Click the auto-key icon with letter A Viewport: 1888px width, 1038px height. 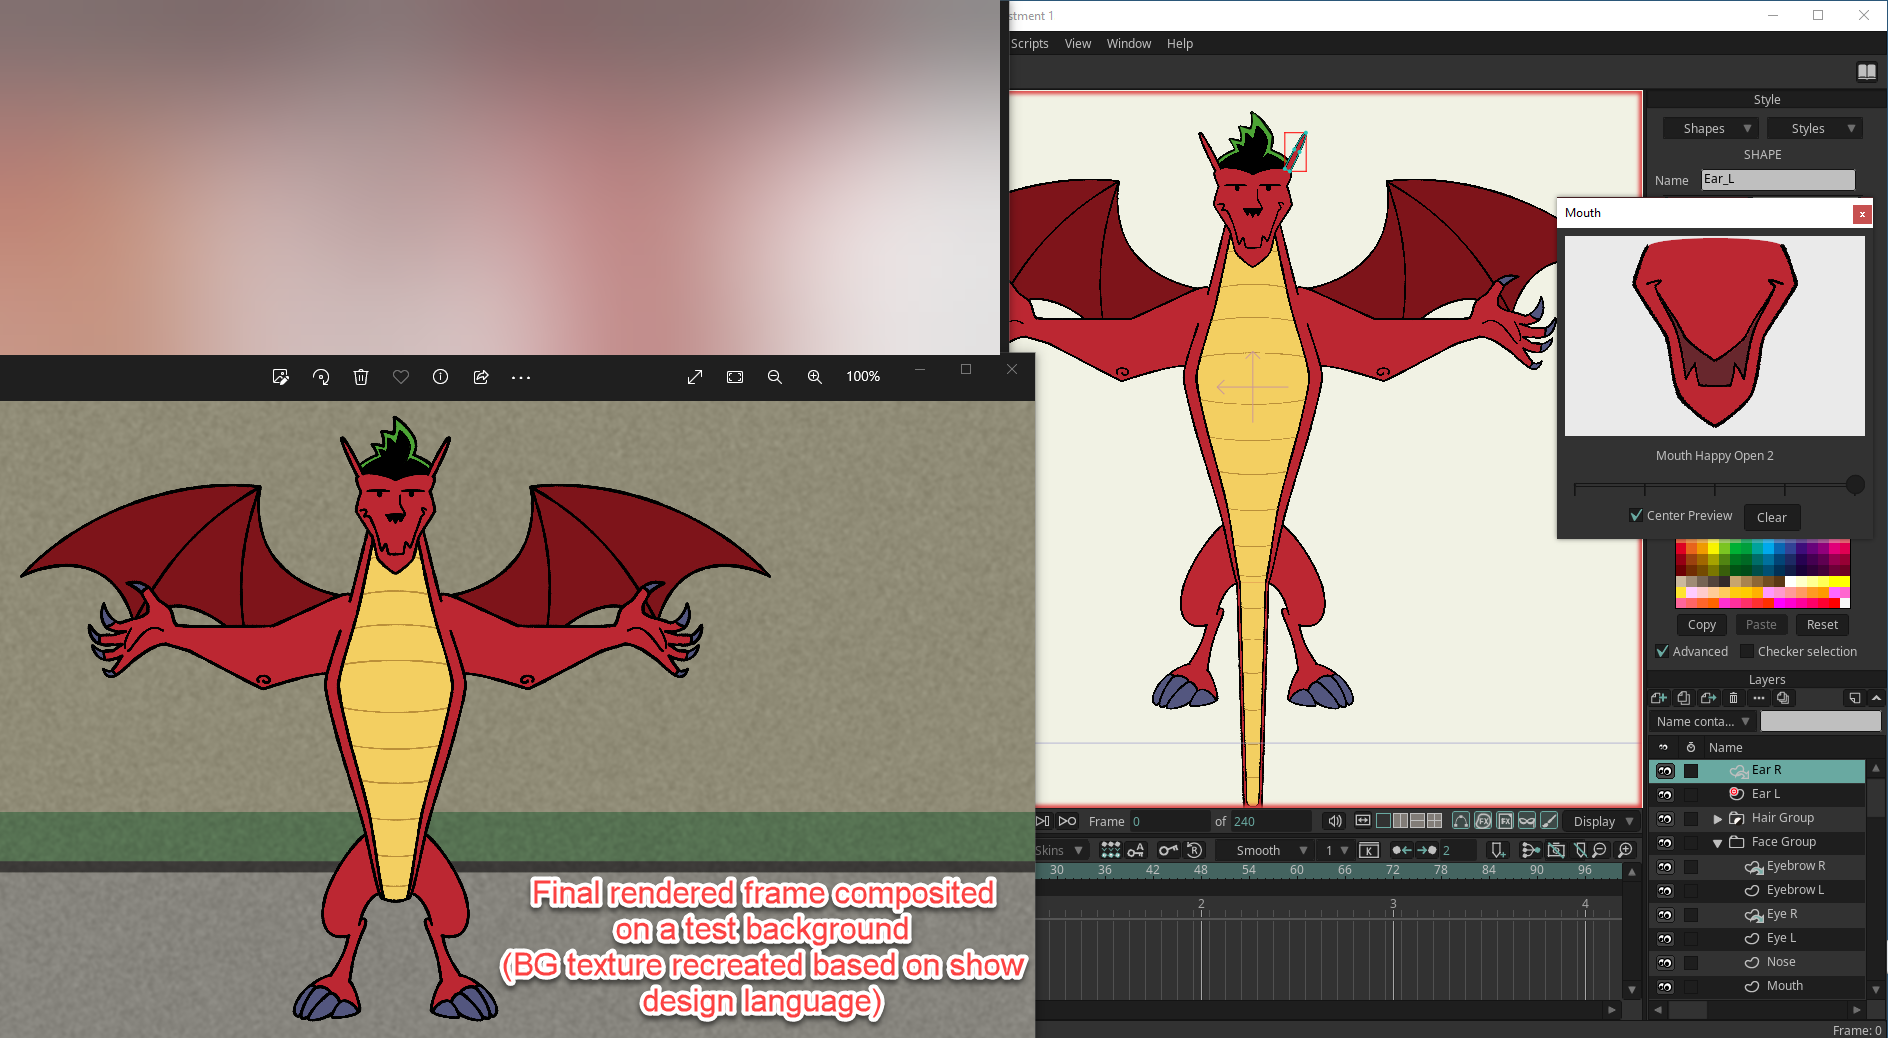[1136, 850]
